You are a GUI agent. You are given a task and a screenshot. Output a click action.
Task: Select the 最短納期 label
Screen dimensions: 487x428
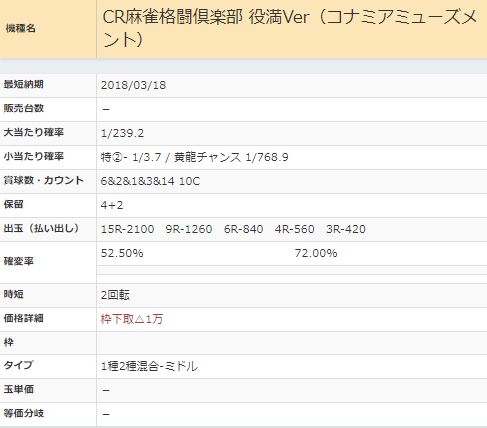coord(23,84)
